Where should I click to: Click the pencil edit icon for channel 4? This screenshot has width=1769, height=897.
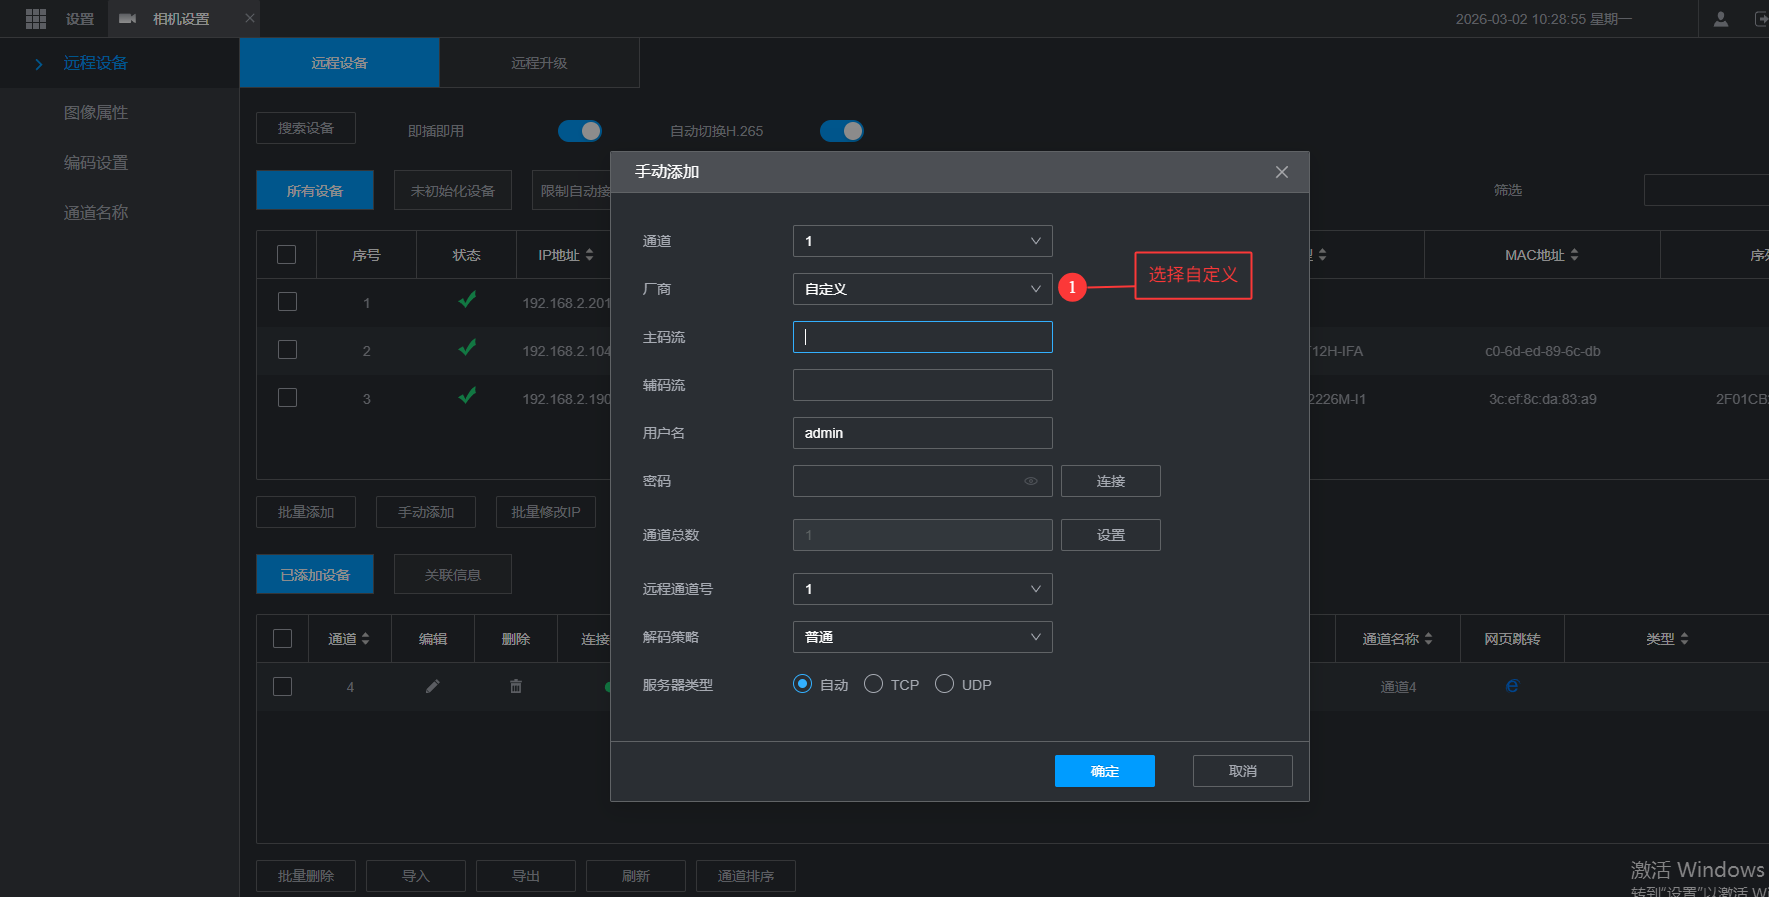(432, 686)
